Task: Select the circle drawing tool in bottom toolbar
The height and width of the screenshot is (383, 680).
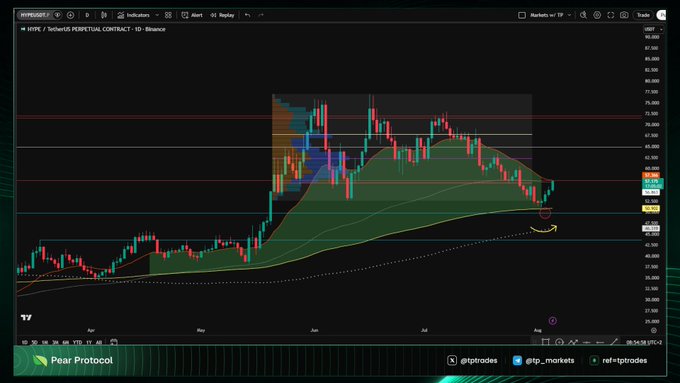Action: [x=559, y=342]
